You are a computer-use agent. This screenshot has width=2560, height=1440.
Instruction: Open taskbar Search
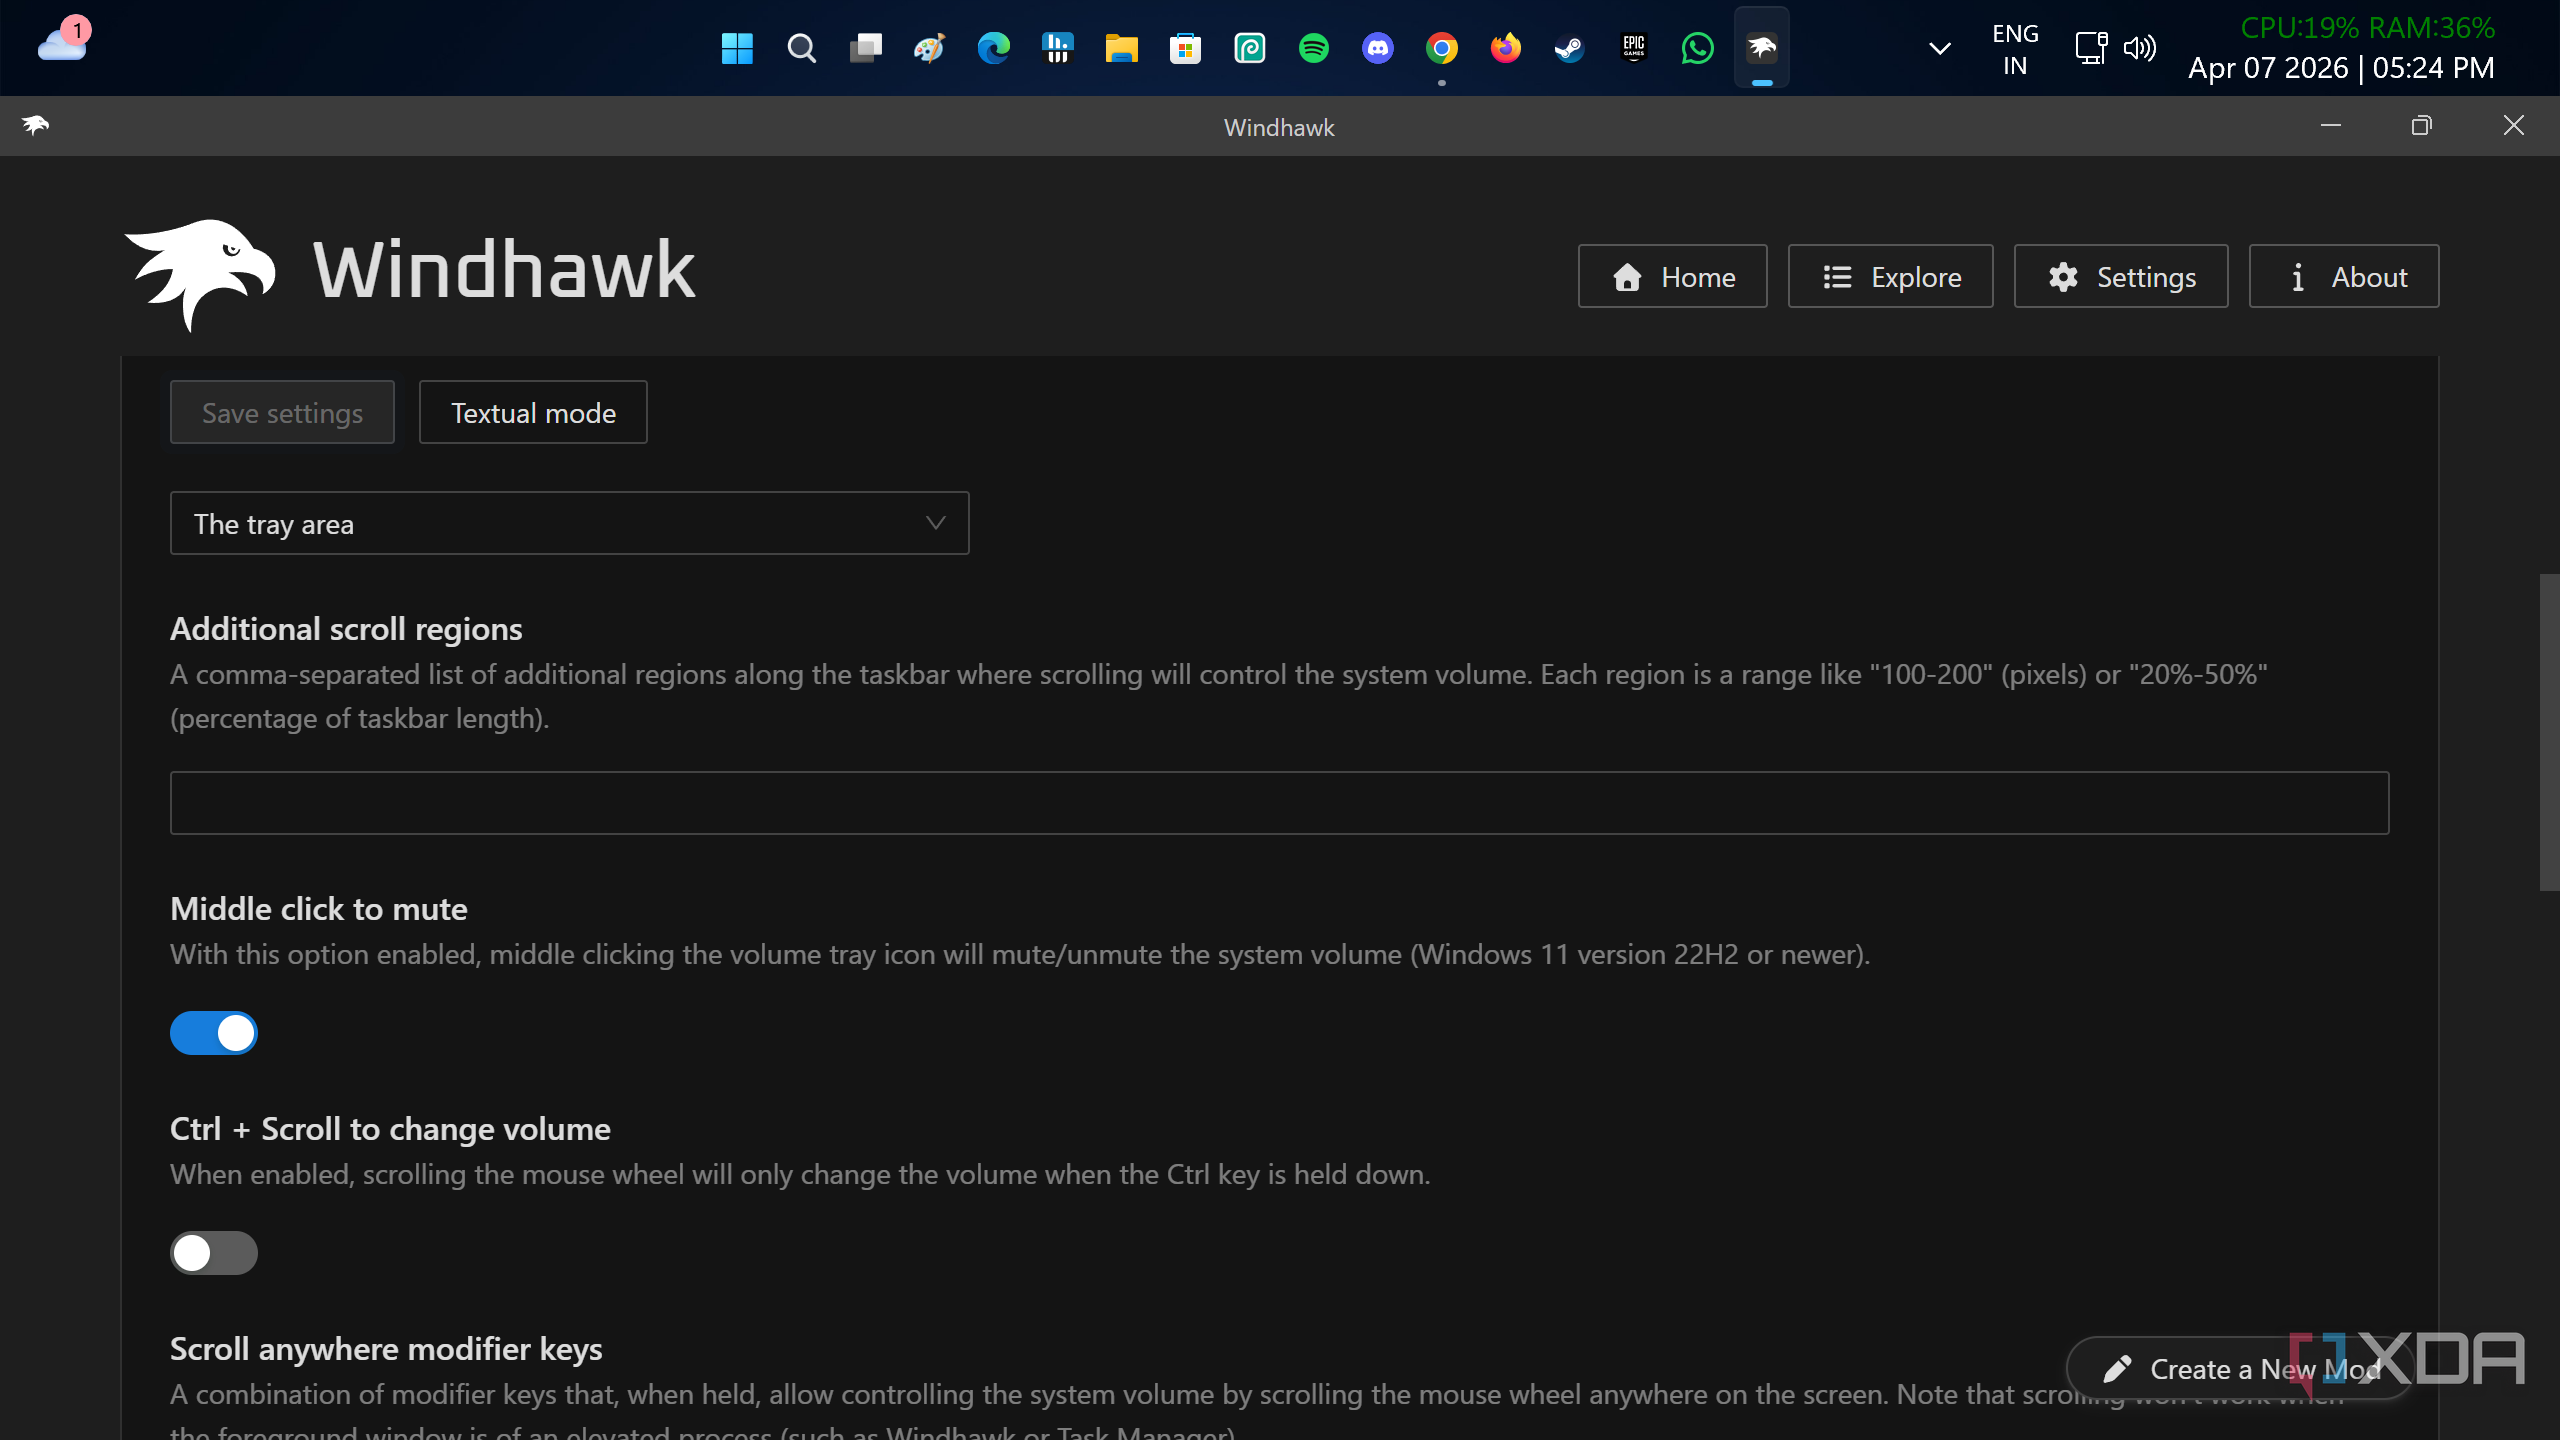[801, 48]
